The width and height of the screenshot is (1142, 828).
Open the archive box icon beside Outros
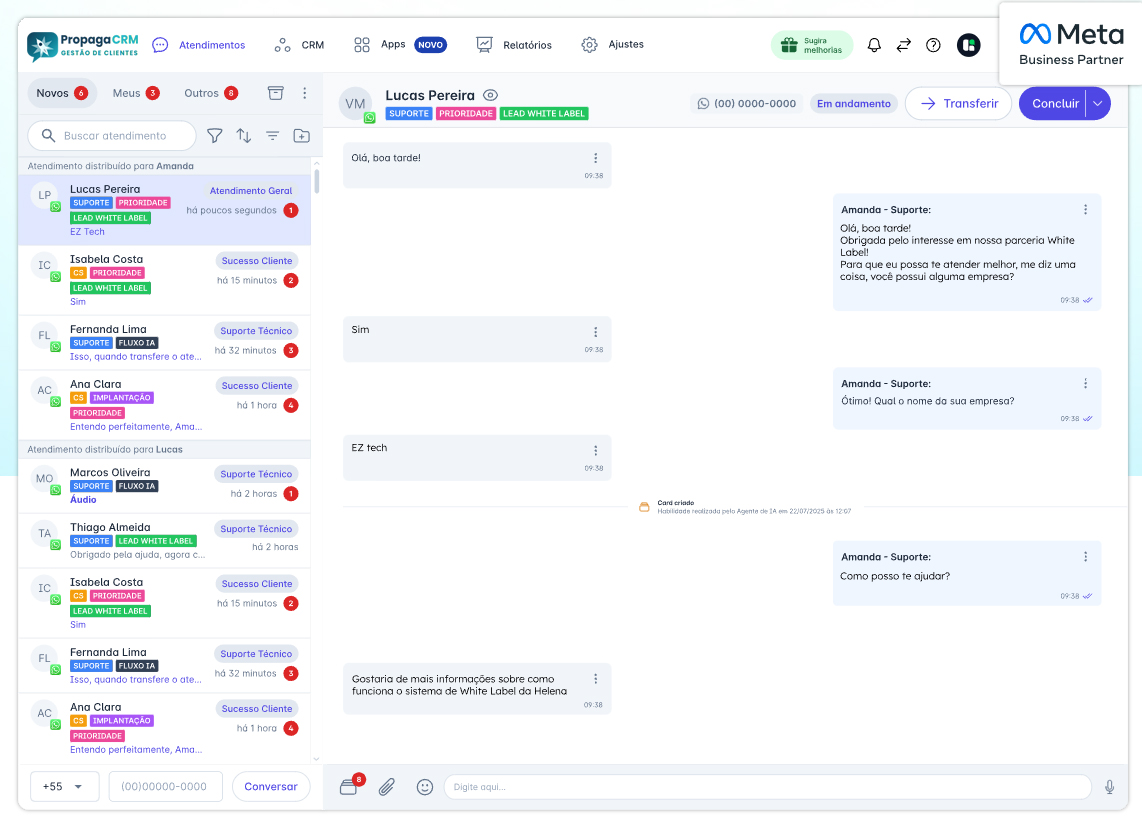tap(275, 92)
